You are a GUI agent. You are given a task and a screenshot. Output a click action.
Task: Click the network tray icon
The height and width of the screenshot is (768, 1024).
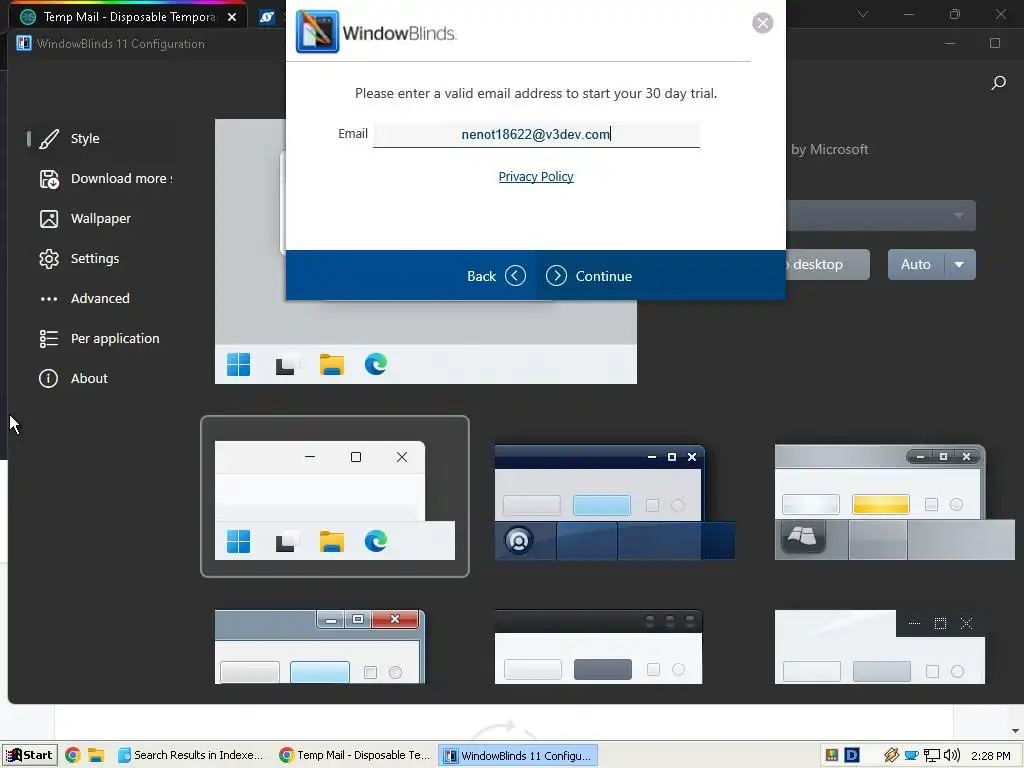click(x=932, y=756)
